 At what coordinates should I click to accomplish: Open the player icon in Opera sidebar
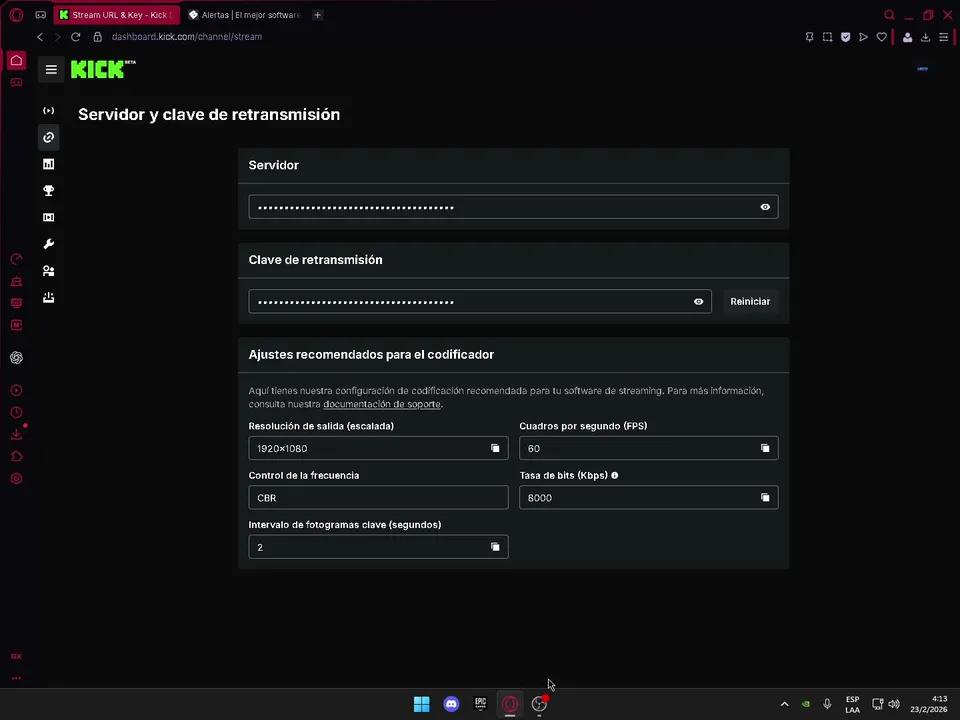pos(17,390)
